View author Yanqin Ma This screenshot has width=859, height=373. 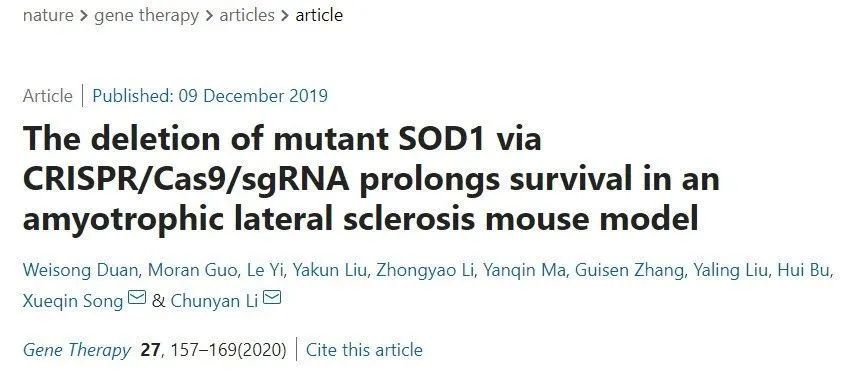(x=524, y=271)
